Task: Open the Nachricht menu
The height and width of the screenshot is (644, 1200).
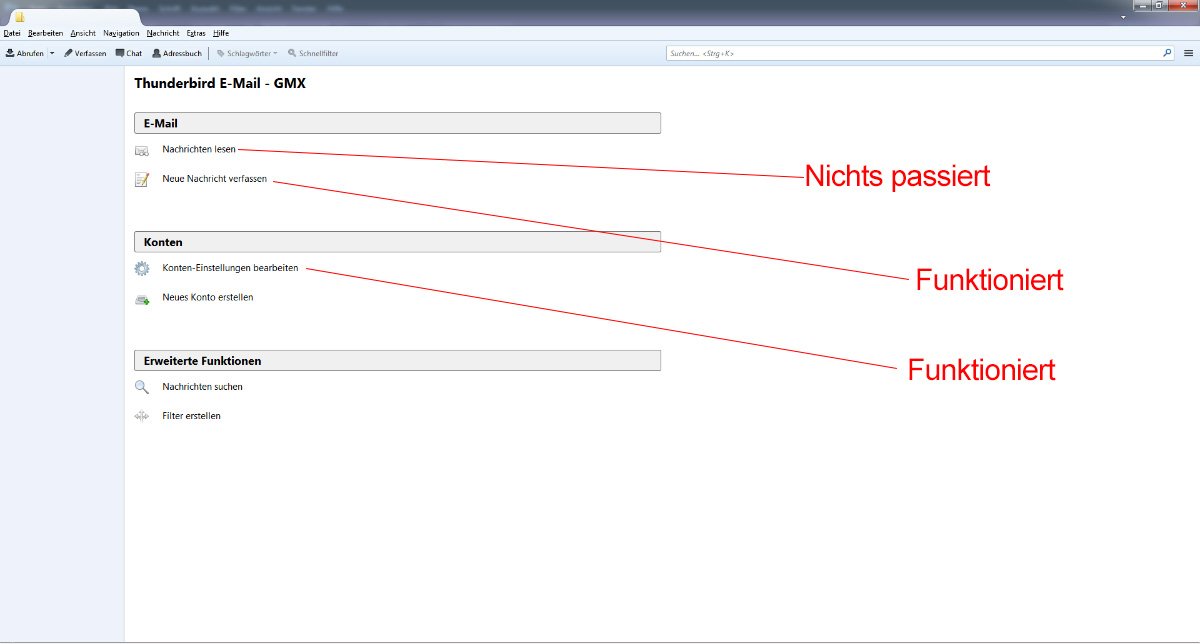Action: (162, 33)
